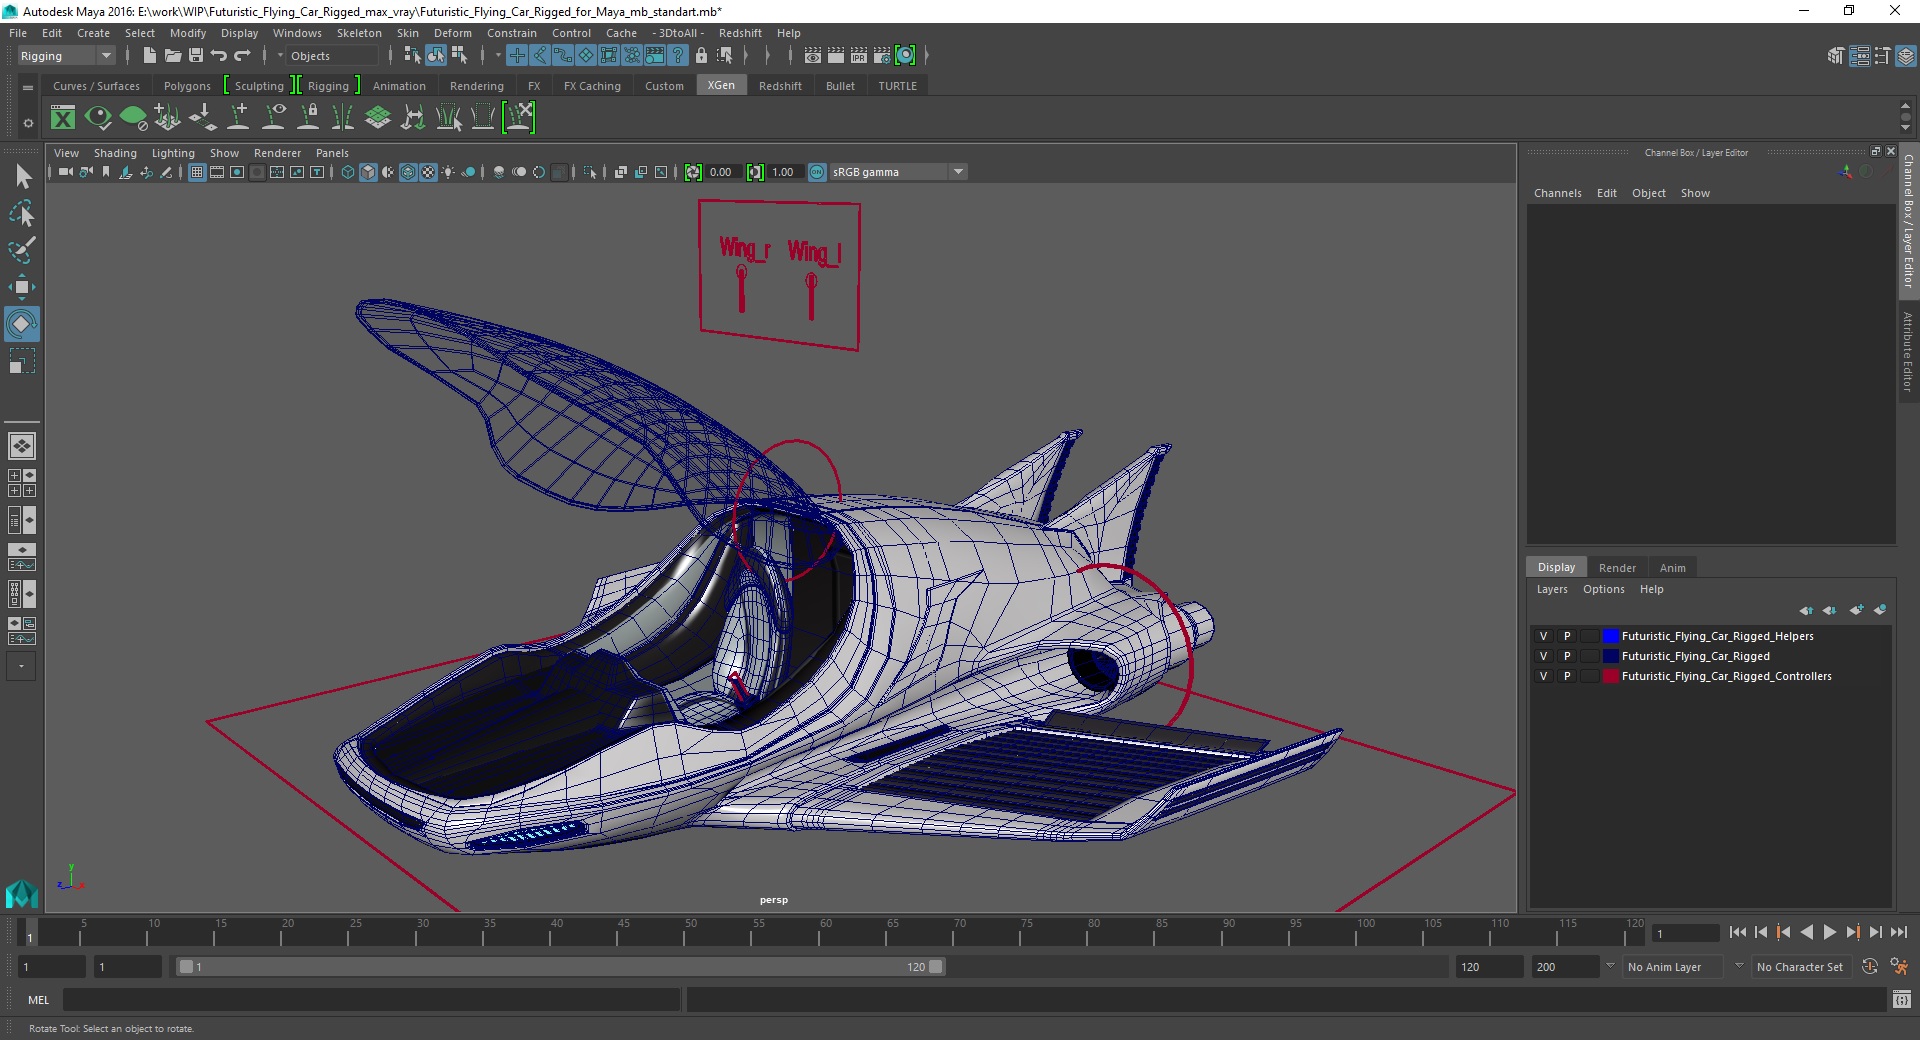This screenshot has height=1040, width=1920.
Task: Click the MEL command input field
Action: [370, 1000]
